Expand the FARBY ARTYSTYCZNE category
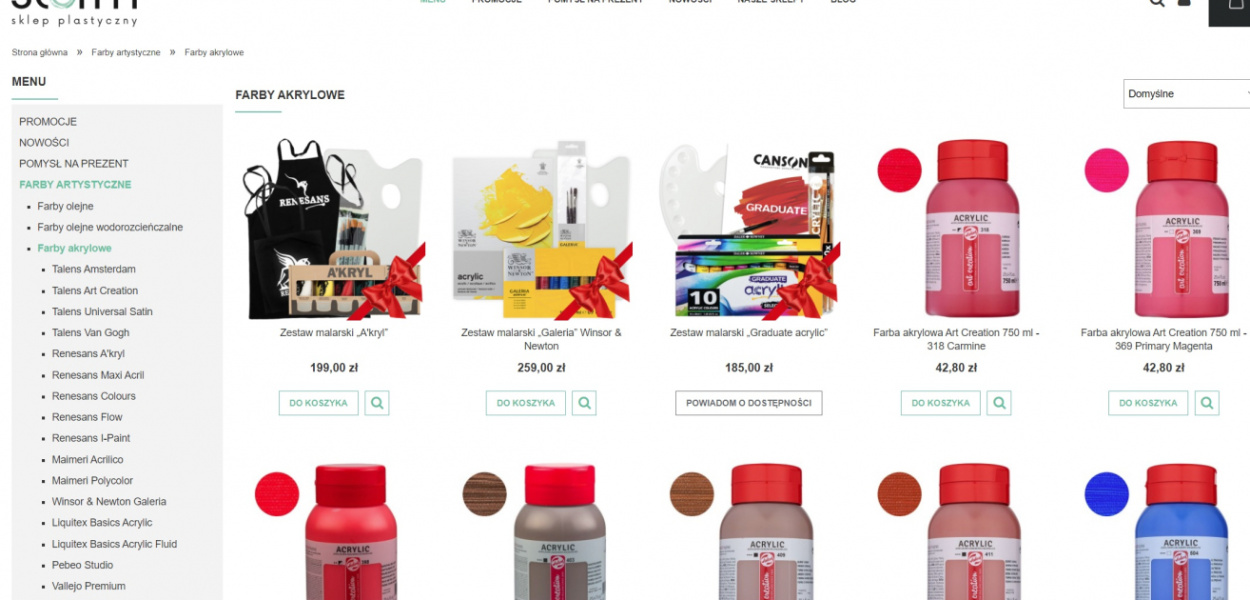 [75, 185]
